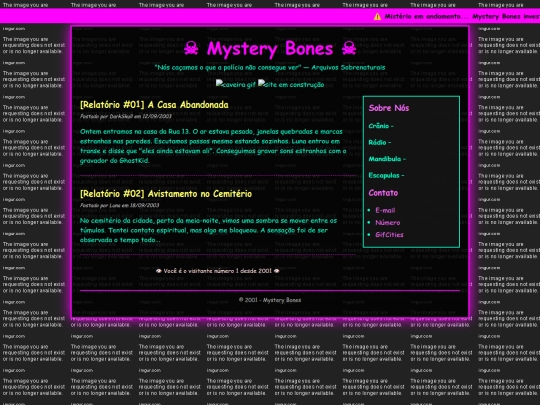Screen dimensions: 540x405
Task: Click the broken 'site em construção' image
Action: pyautogui.click(x=291, y=84)
